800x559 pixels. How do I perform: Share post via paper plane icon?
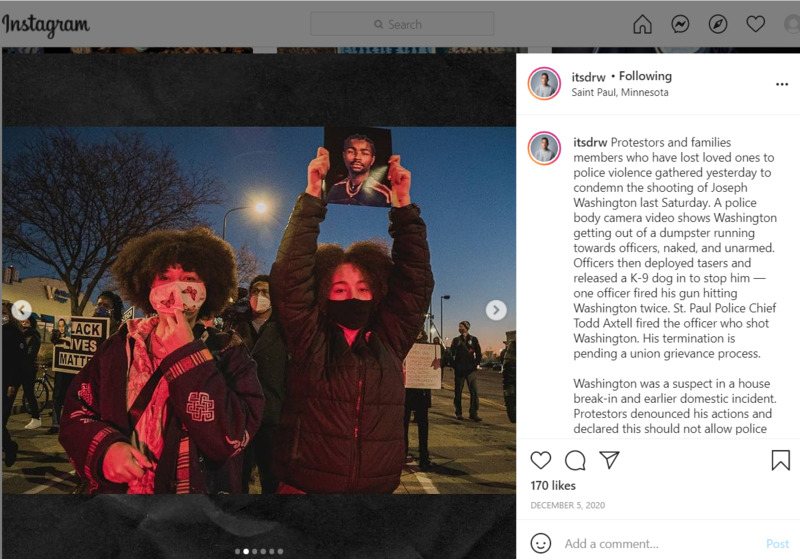(x=609, y=460)
